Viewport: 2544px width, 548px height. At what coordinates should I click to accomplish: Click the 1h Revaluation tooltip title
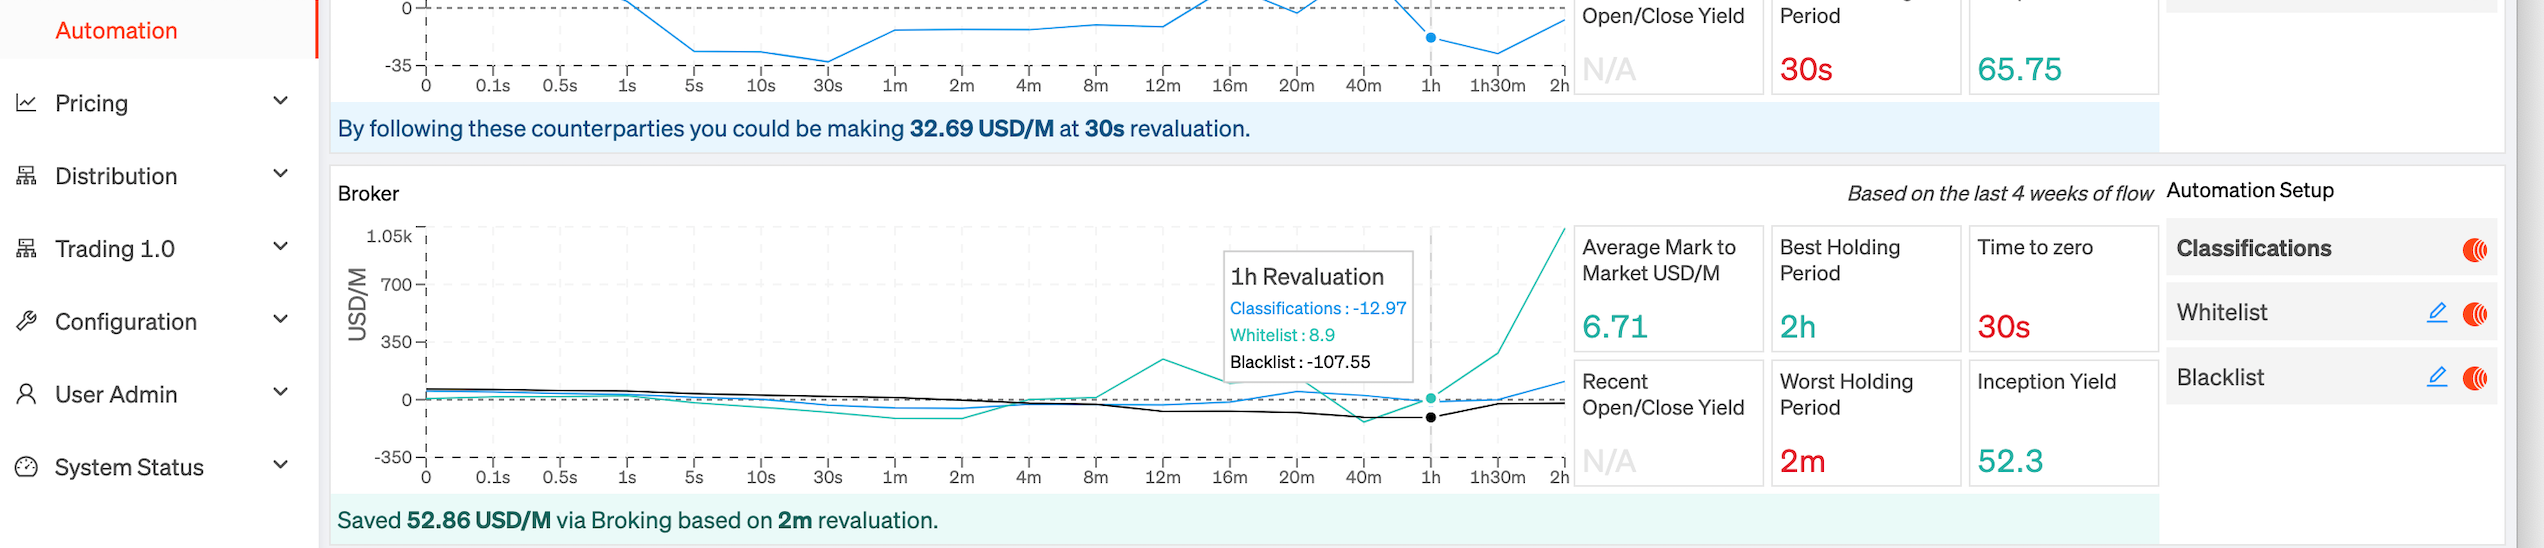(x=1307, y=277)
